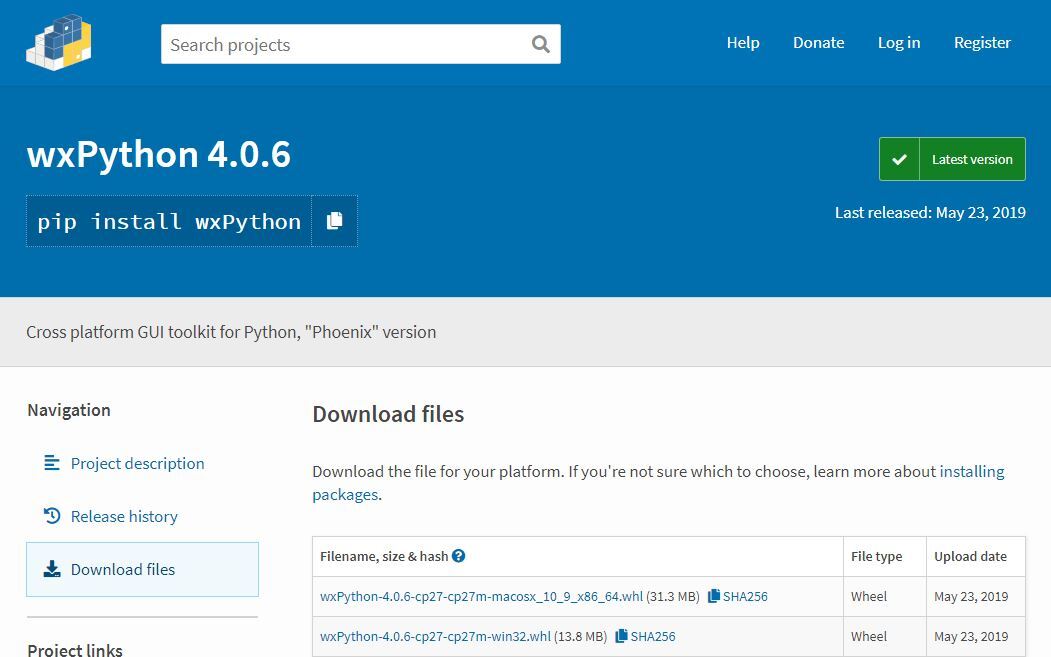Open Release history section

click(124, 516)
